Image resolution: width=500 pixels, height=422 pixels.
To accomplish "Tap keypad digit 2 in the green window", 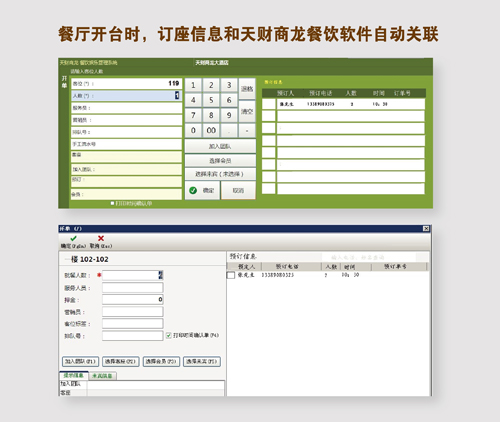I will tap(211, 85).
